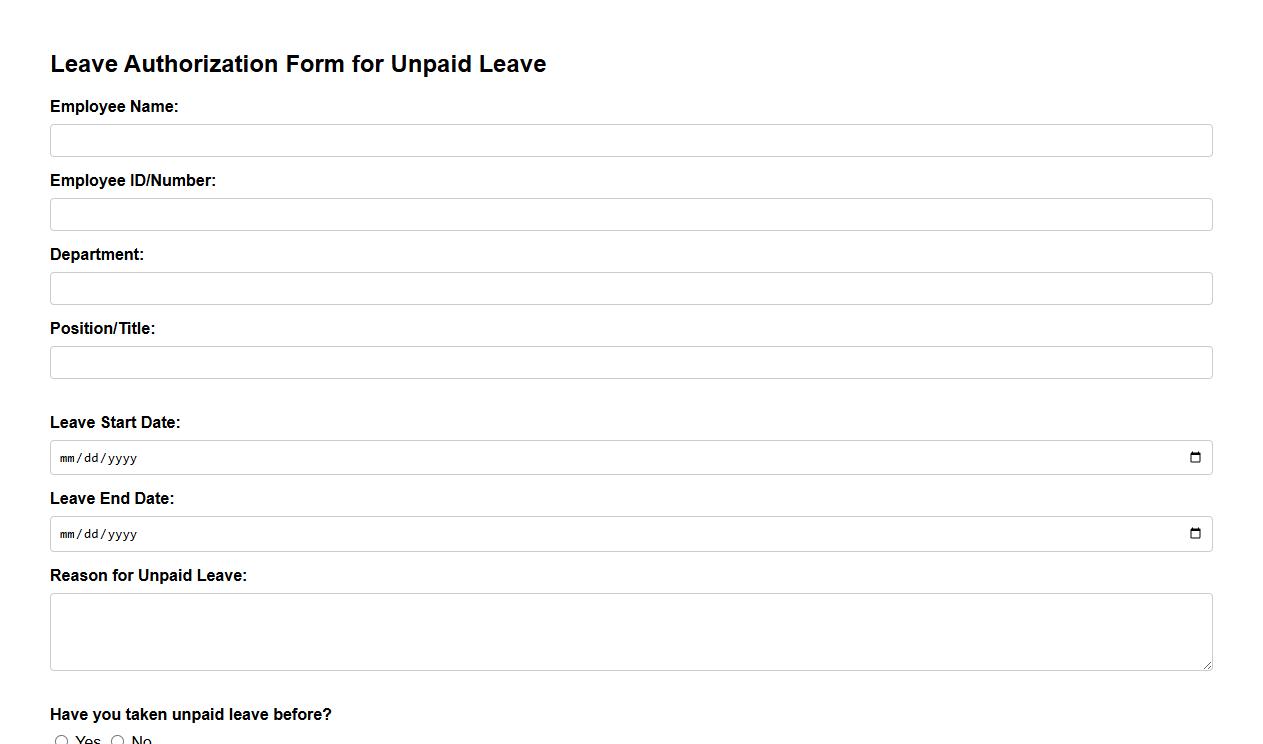Click the Position/Title text box
Screen dimensions: 1263x744
[631, 362]
